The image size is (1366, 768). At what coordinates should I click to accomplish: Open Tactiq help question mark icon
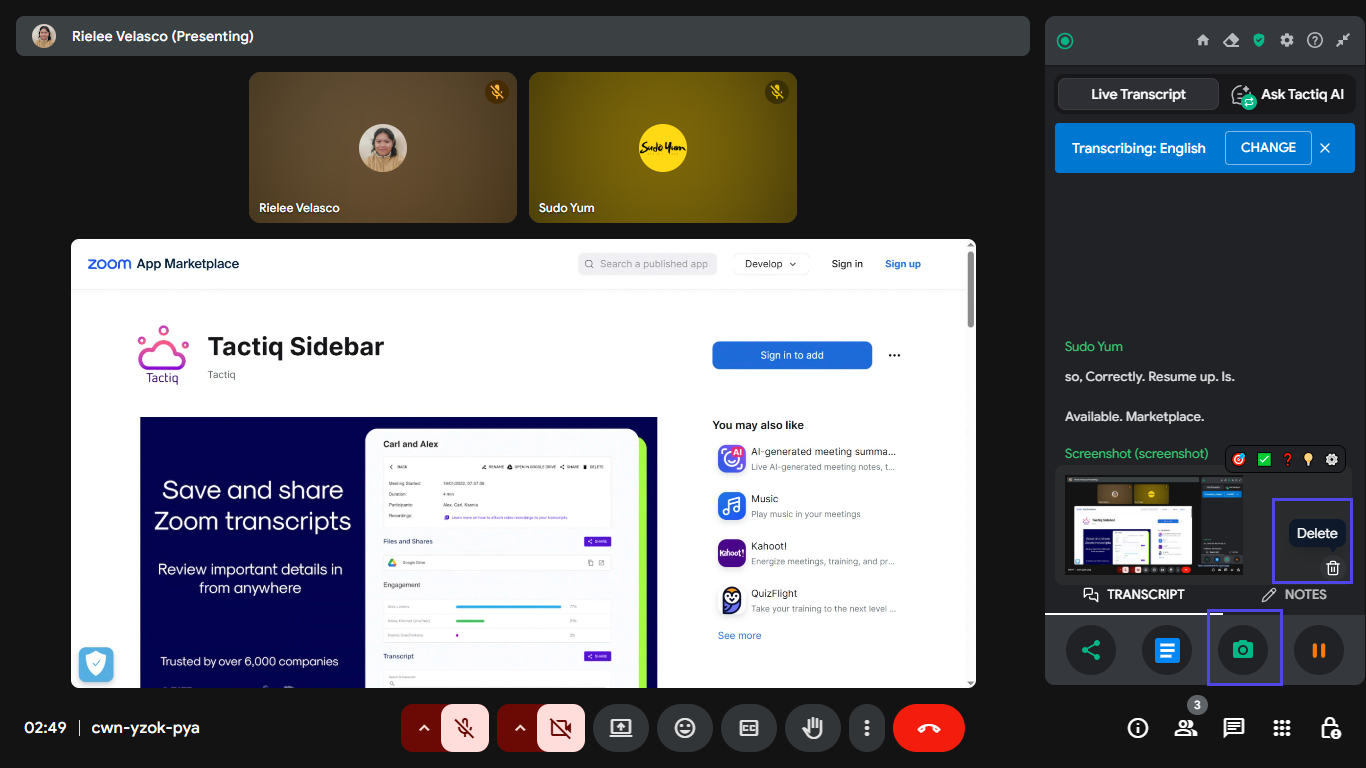point(1315,40)
